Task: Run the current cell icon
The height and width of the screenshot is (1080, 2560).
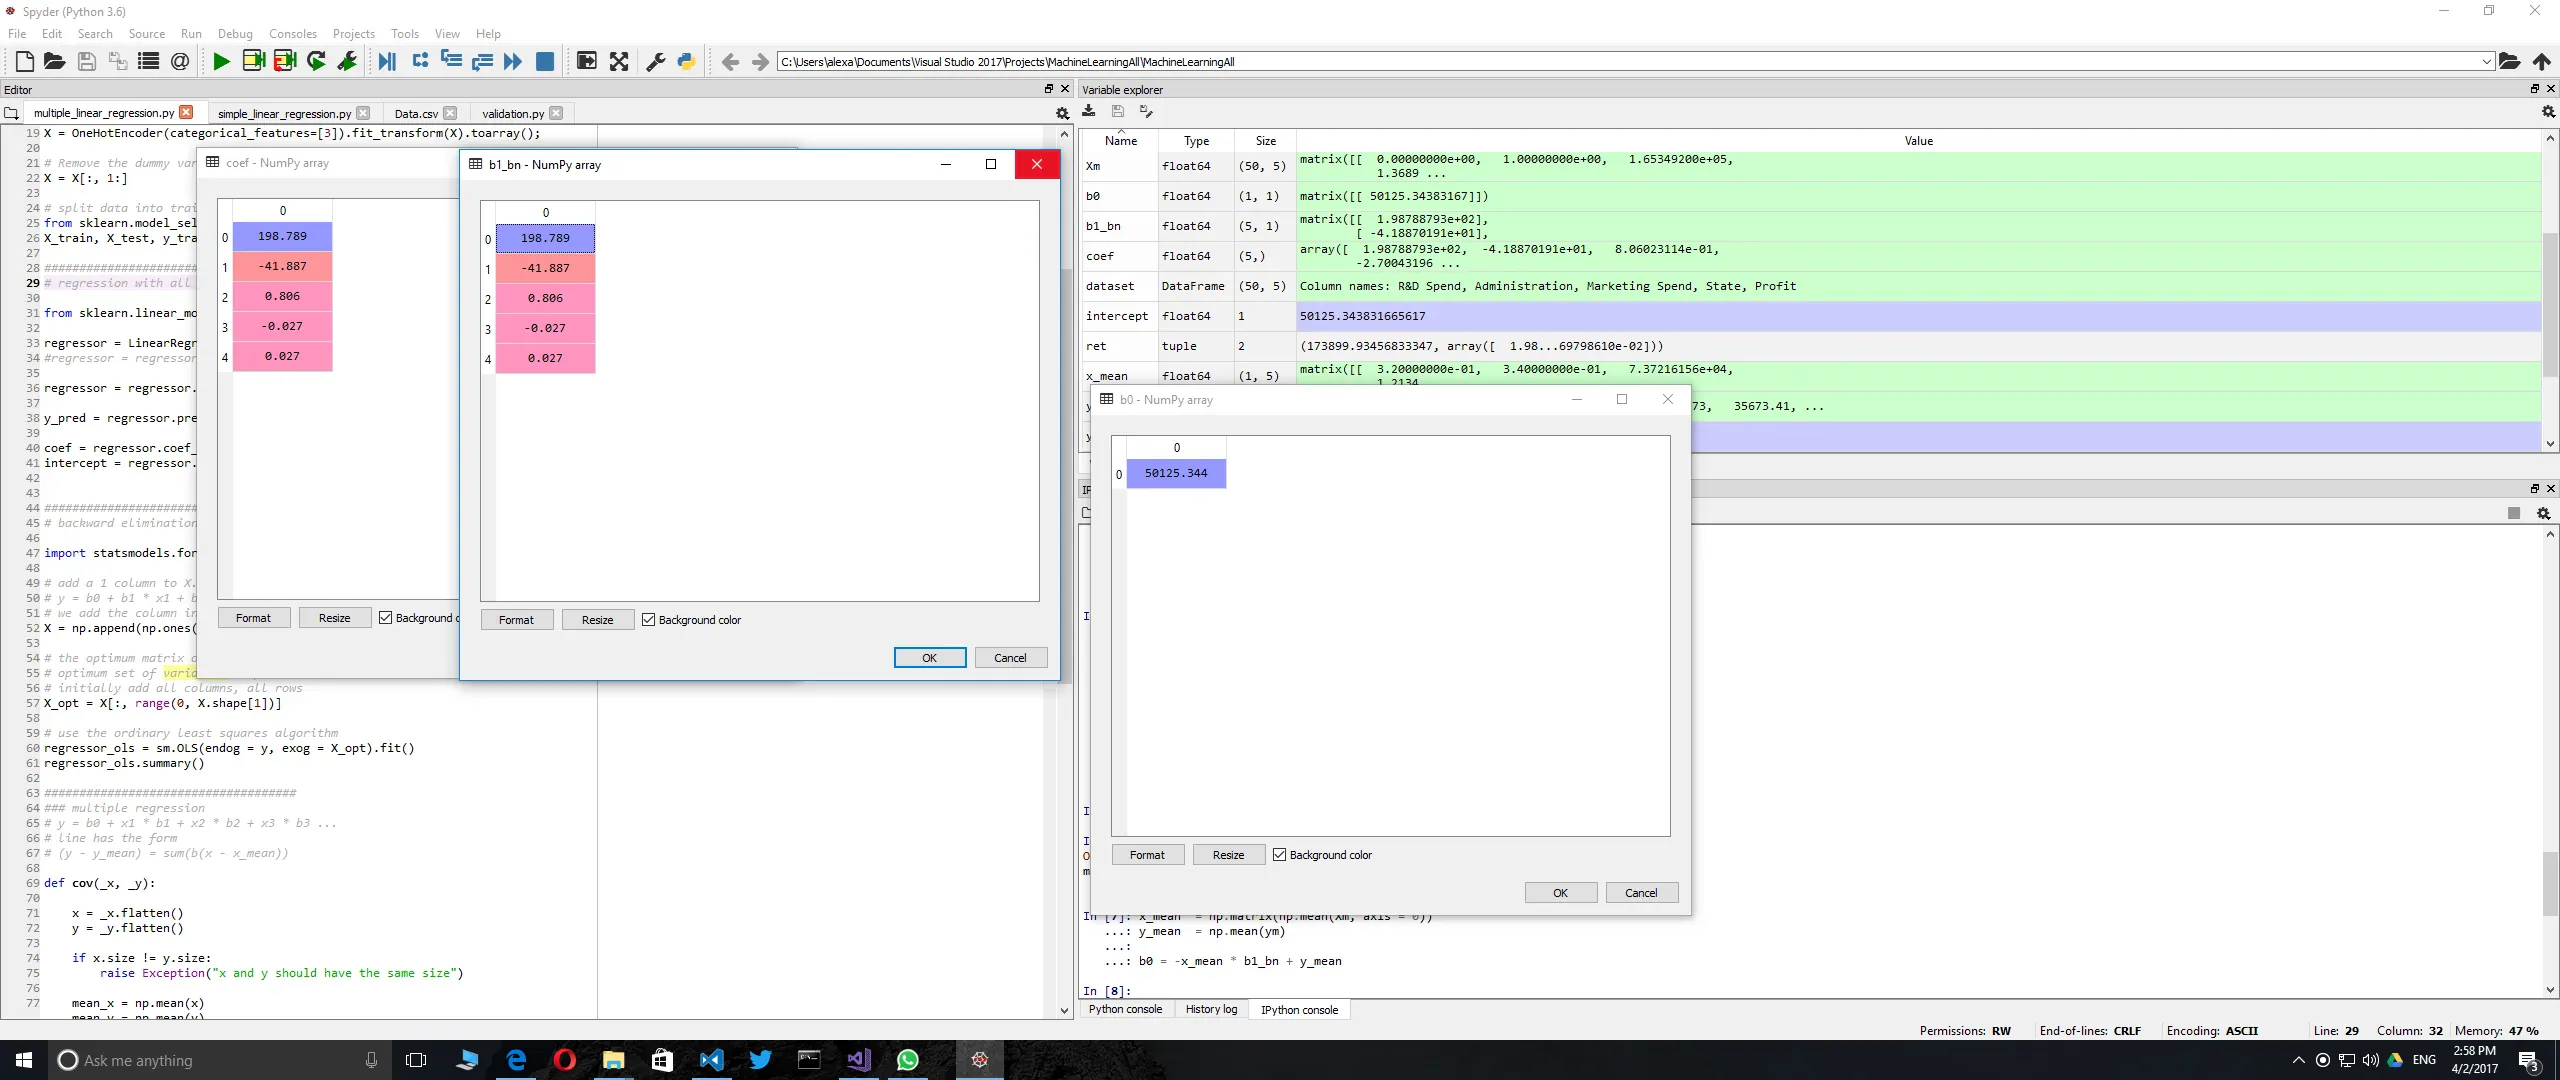Action: [x=254, y=61]
